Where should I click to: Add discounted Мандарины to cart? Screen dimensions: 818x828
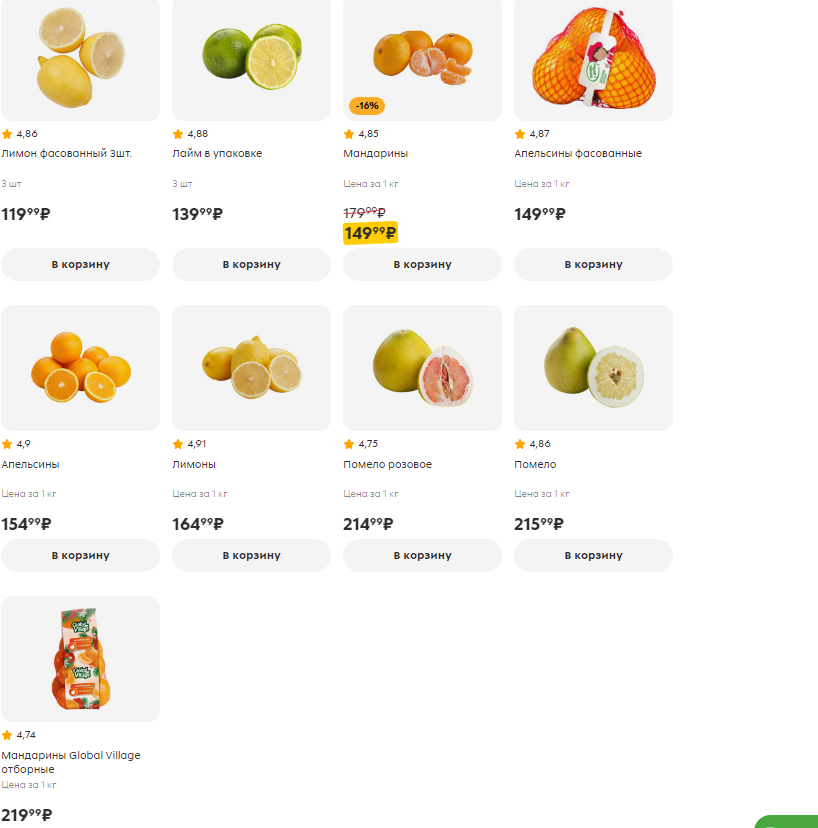422,265
